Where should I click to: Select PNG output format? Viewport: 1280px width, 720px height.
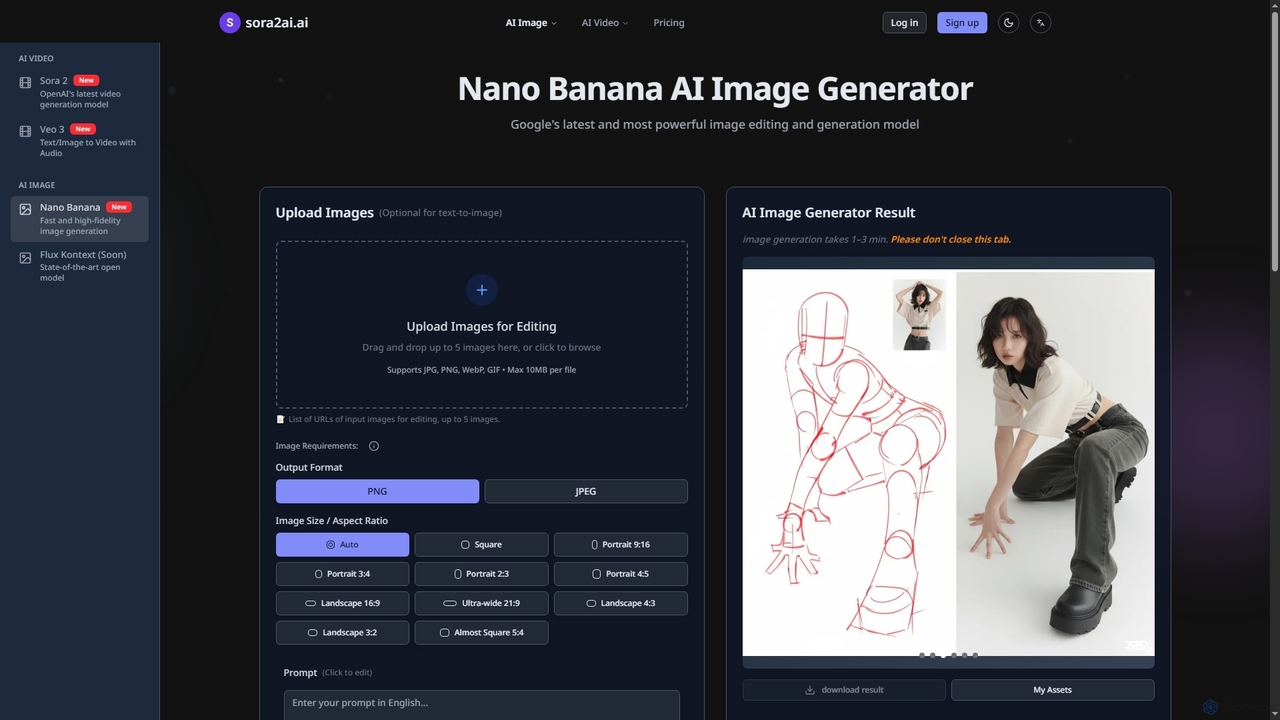[x=377, y=491]
